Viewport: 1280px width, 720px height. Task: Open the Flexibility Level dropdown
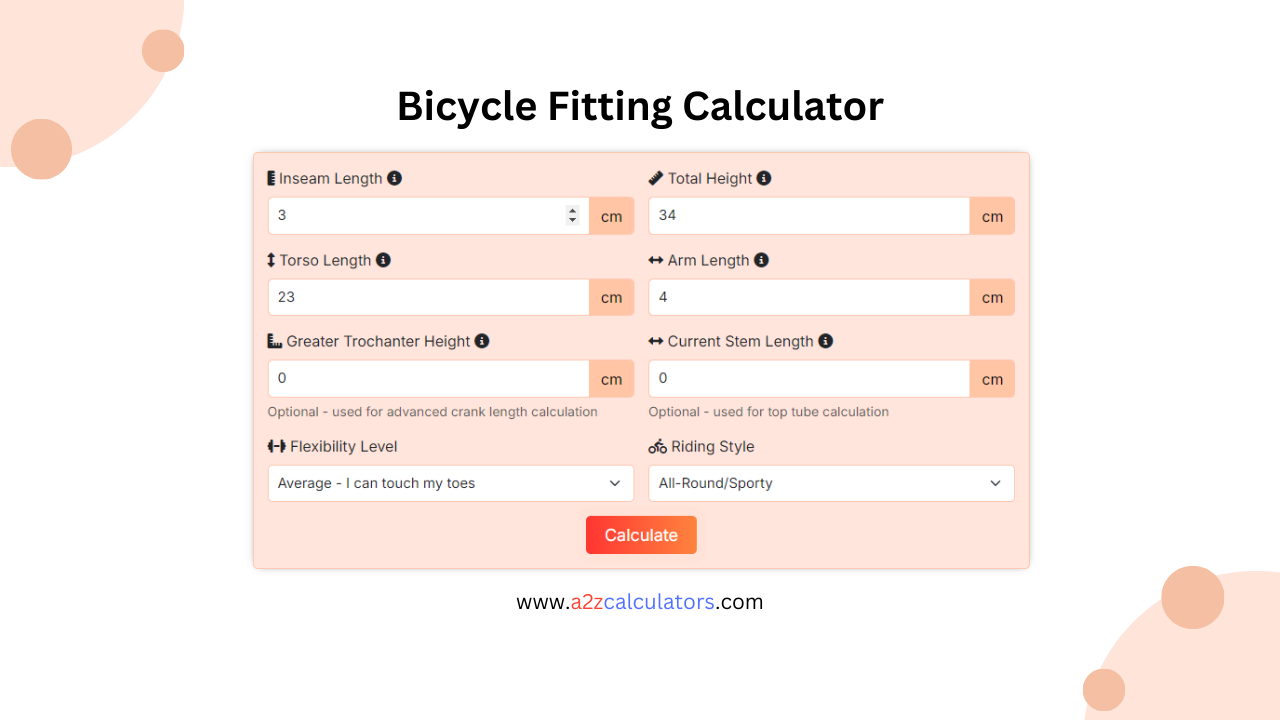pos(450,483)
